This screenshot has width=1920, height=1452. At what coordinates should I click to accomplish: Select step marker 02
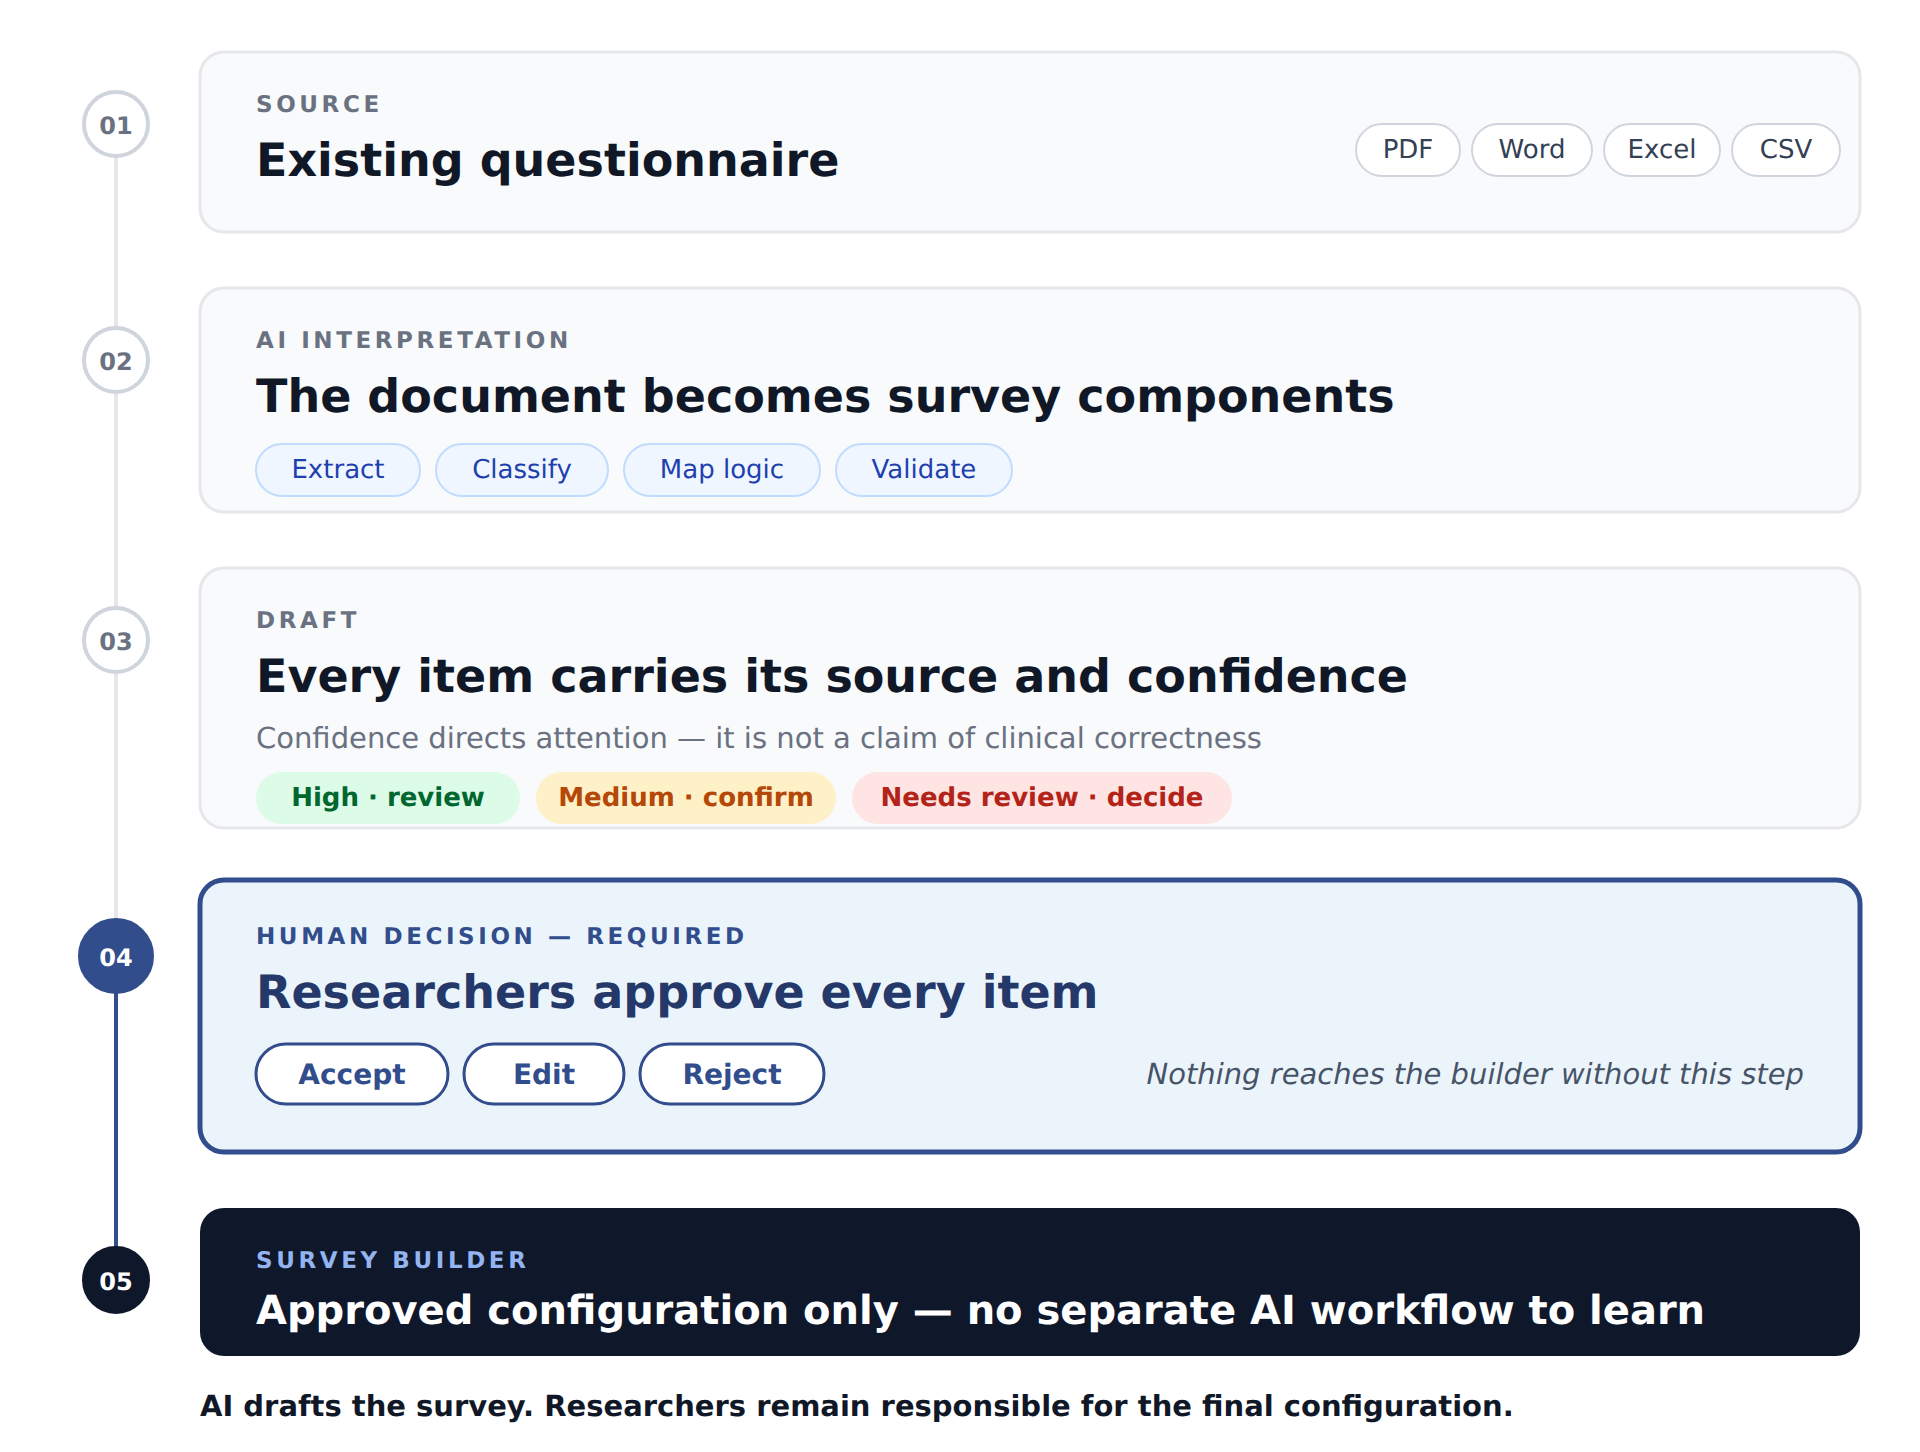point(116,361)
